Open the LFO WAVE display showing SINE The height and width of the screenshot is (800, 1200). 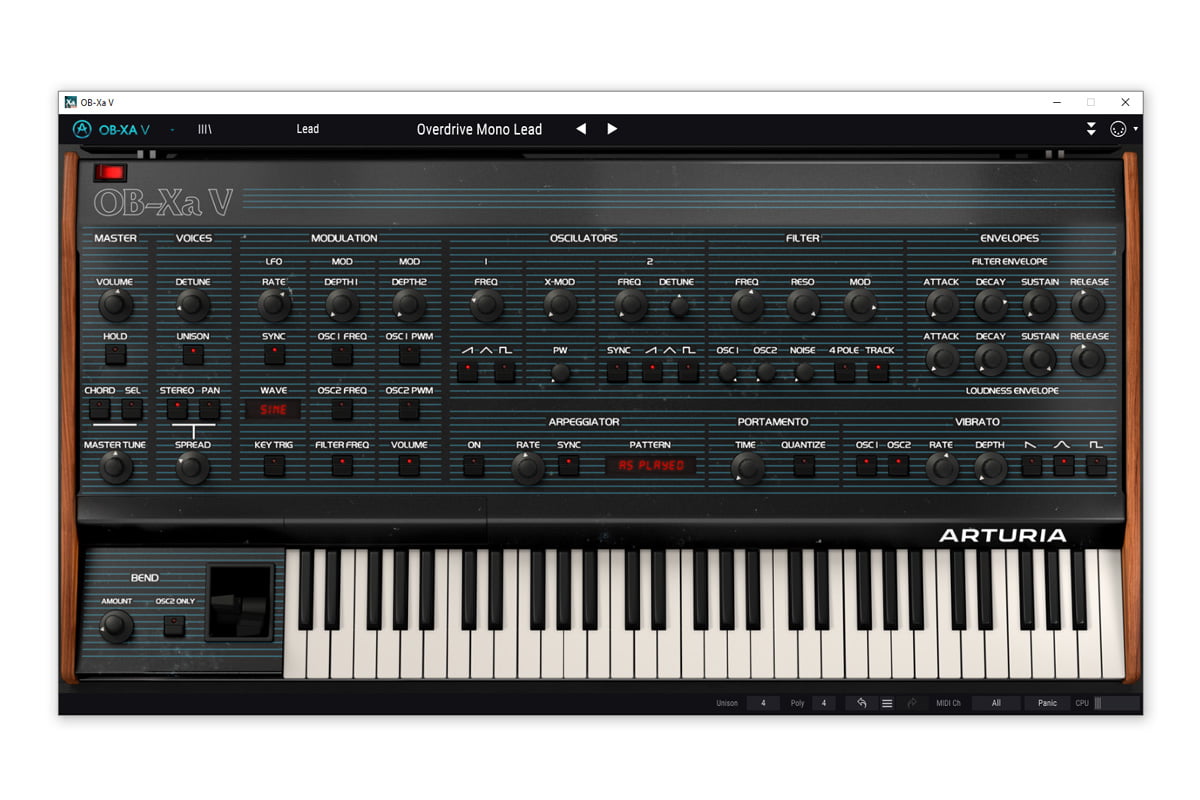tap(274, 410)
